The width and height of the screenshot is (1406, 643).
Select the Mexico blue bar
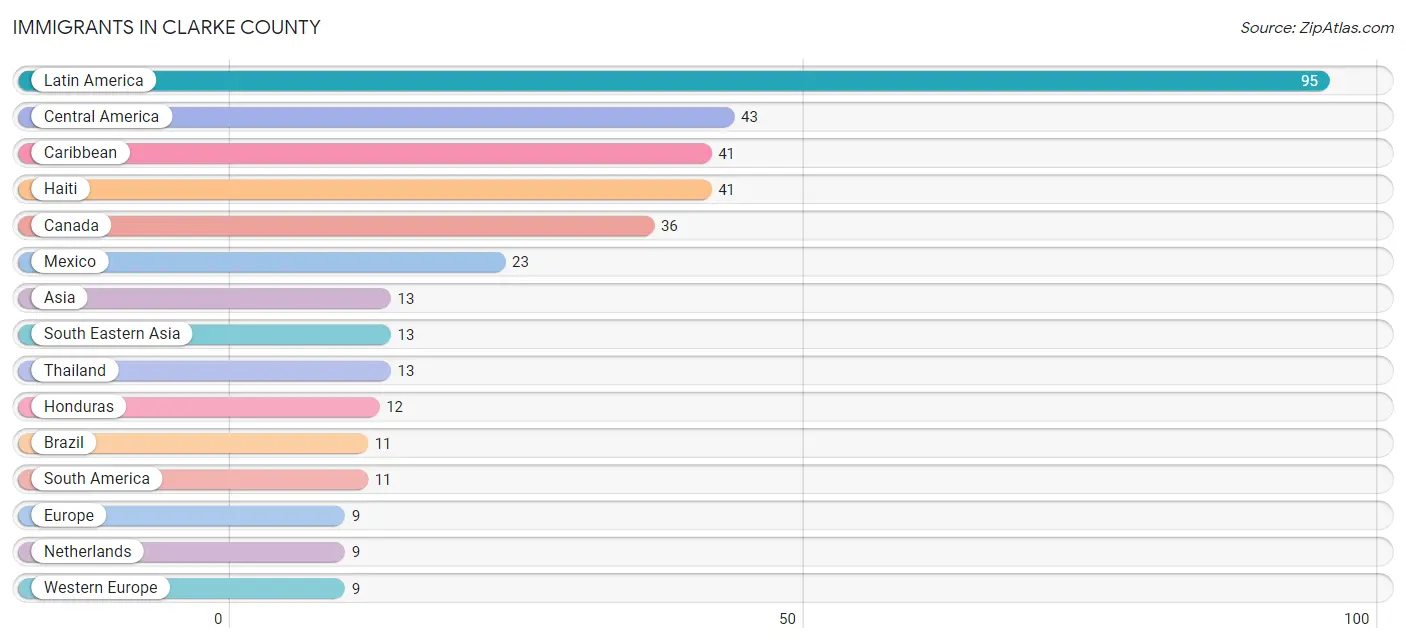coord(262,262)
